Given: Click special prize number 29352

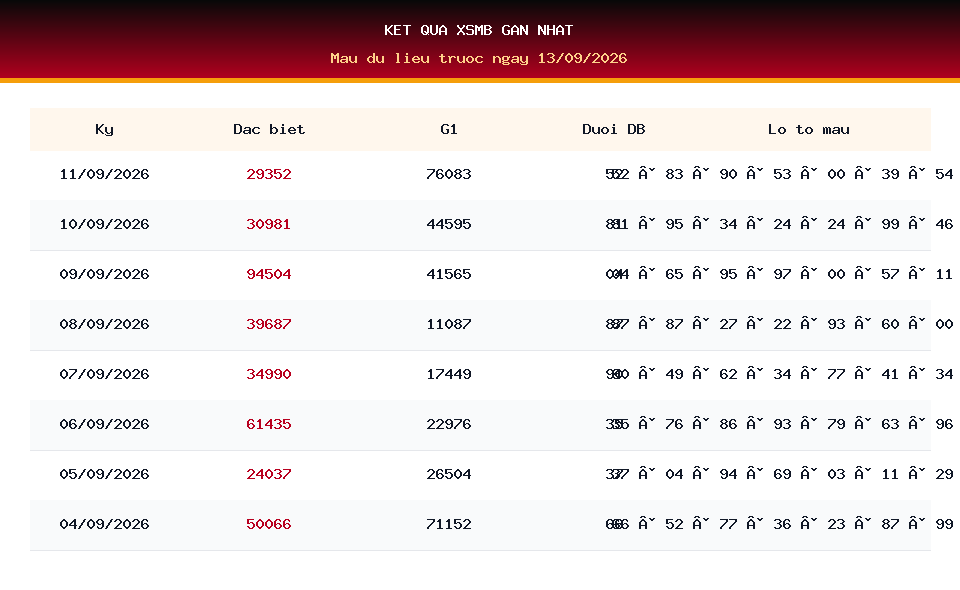Looking at the screenshot, I should 269,174.
